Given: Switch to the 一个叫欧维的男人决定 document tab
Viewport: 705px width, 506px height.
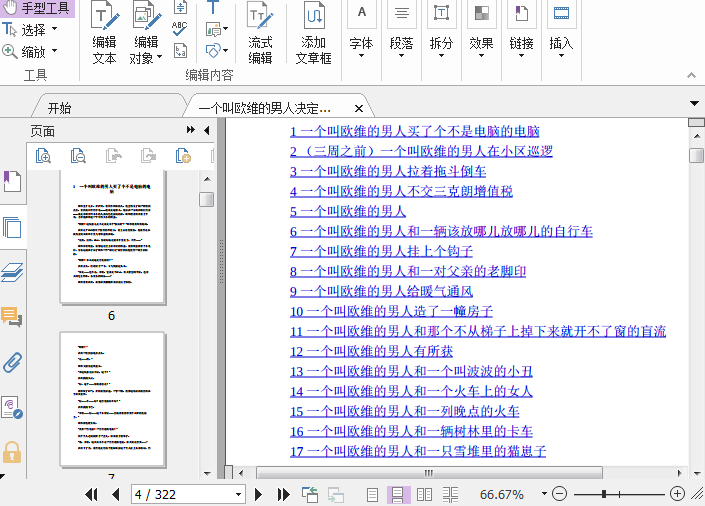Looking at the screenshot, I should point(264,108).
